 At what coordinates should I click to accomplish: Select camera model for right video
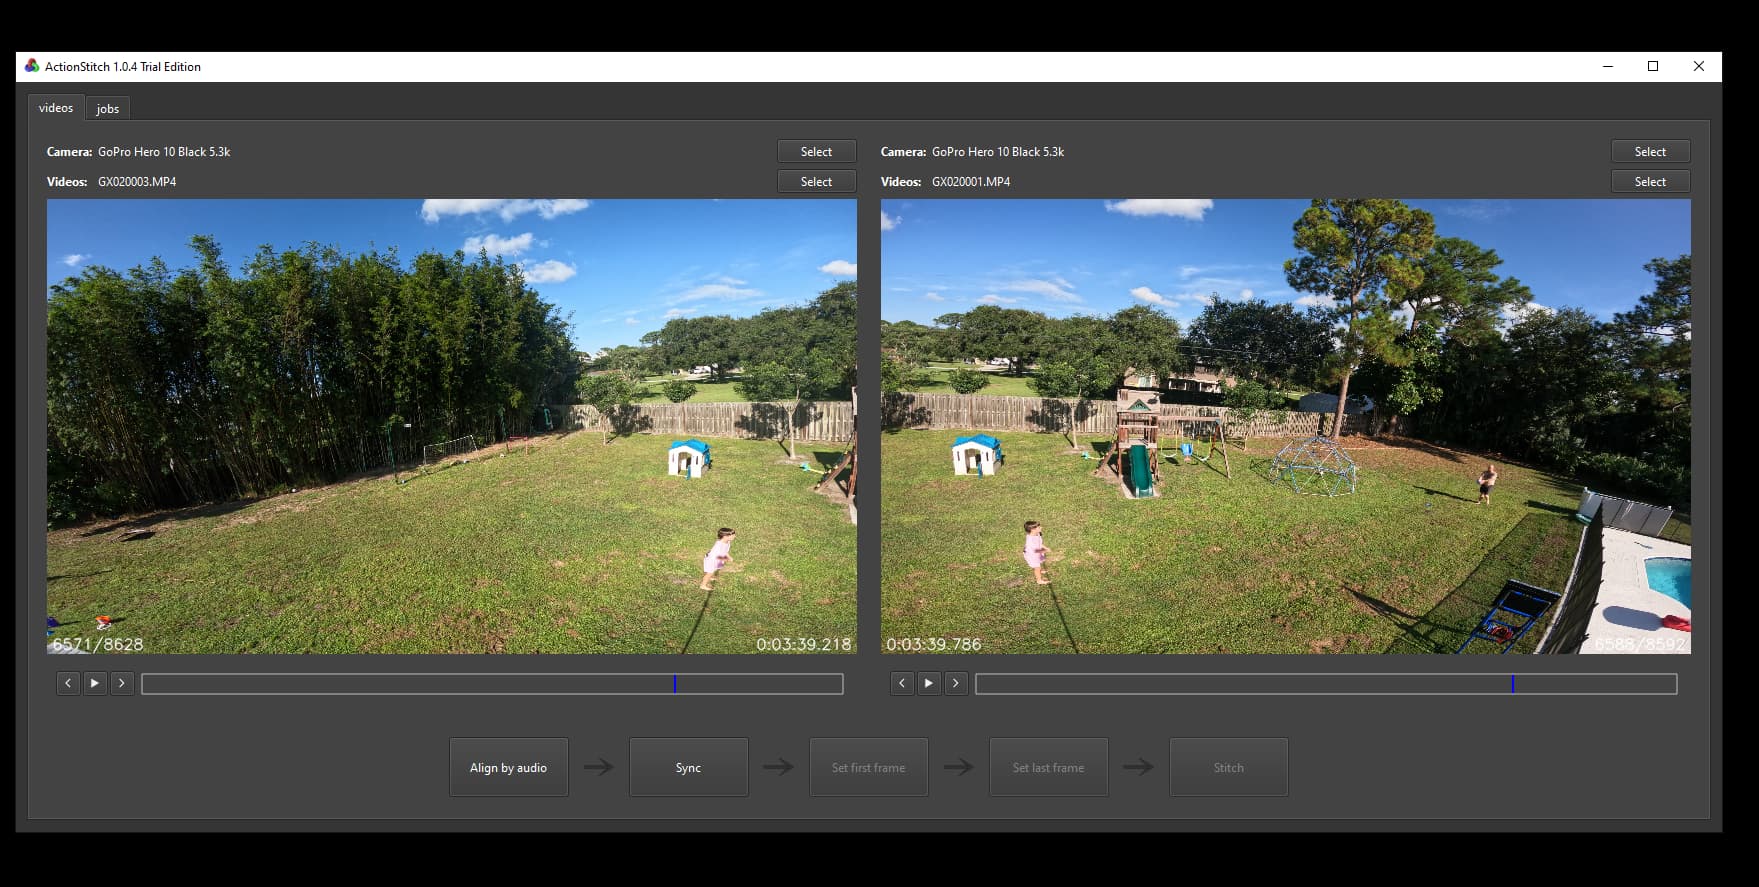click(x=1650, y=151)
